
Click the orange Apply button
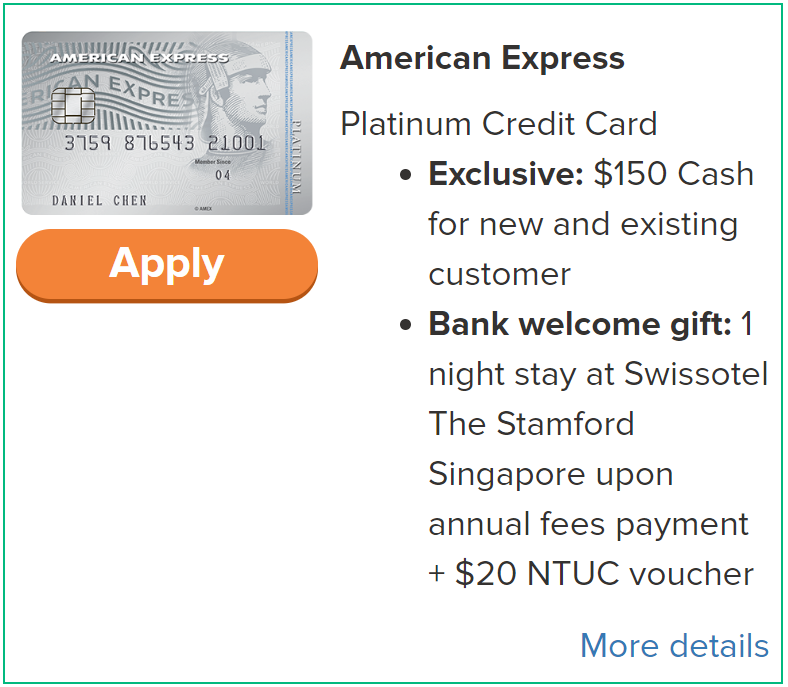pyautogui.click(x=167, y=265)
